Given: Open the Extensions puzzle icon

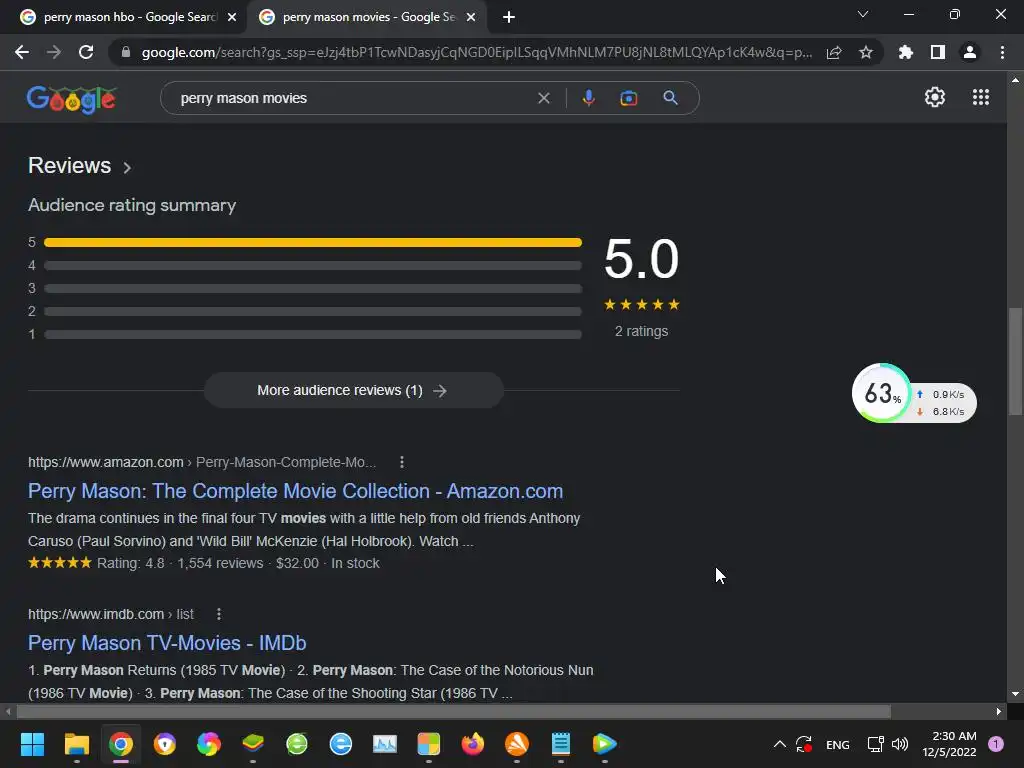Looking at the screenshot, I should pyautogui.click(x=905, y=52).
